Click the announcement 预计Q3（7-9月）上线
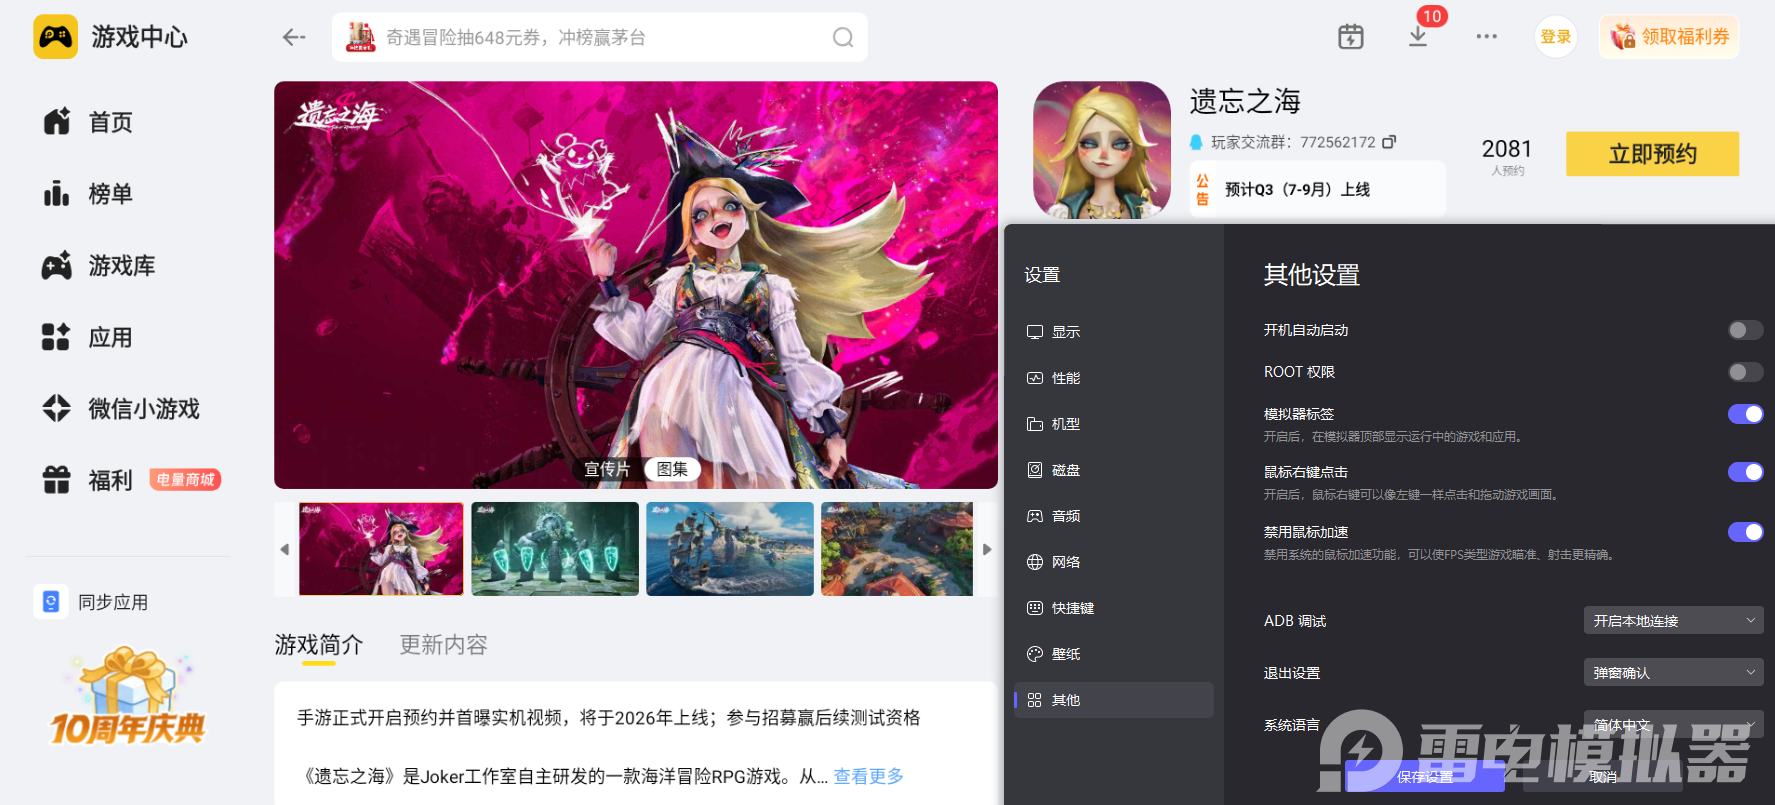The image size is (1775, 805). (x=1297, y=189)
